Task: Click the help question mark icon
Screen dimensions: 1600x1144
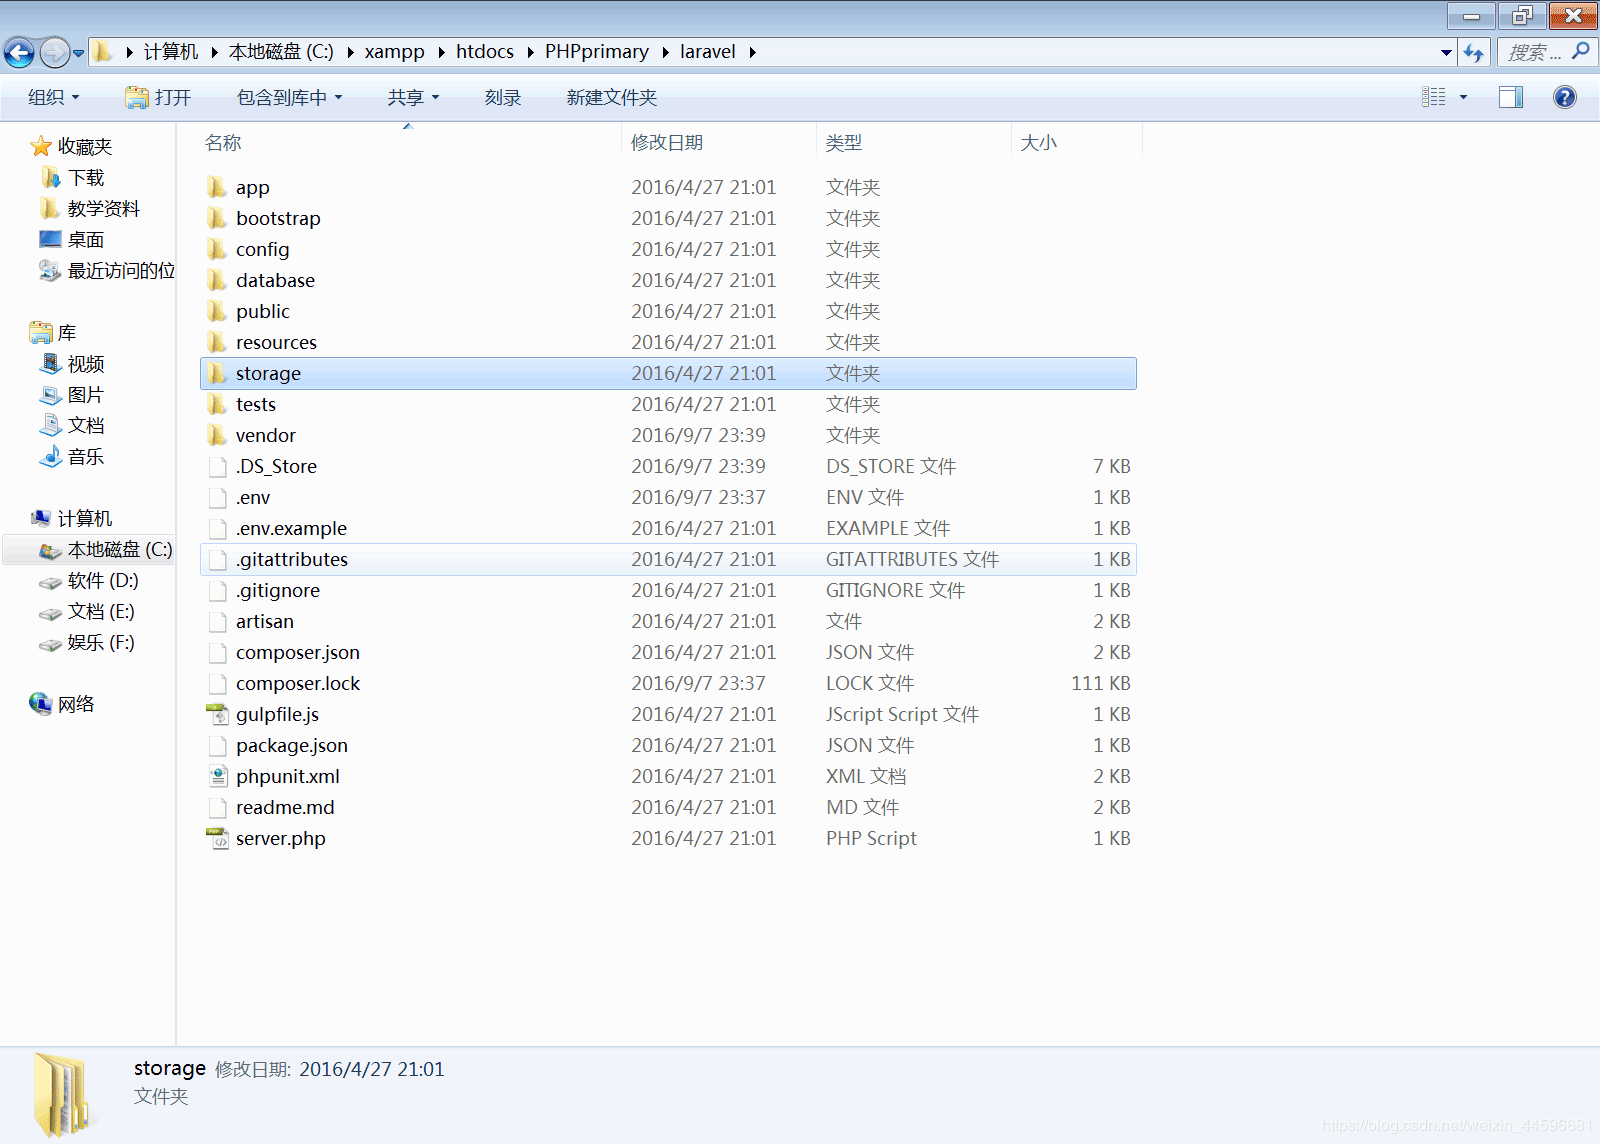Action: pos(1564,97)
